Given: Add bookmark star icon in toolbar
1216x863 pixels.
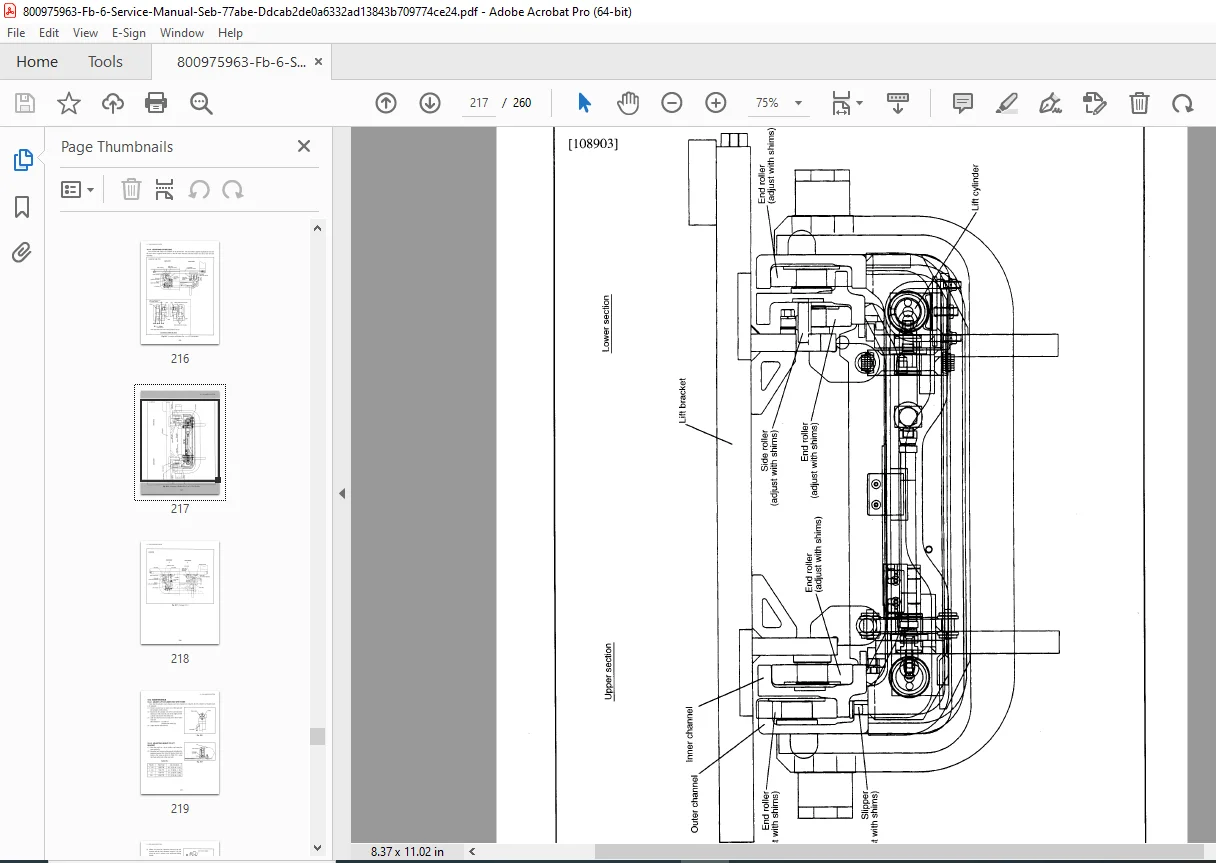Looking at the screenshot, I should tap(68, 103).
